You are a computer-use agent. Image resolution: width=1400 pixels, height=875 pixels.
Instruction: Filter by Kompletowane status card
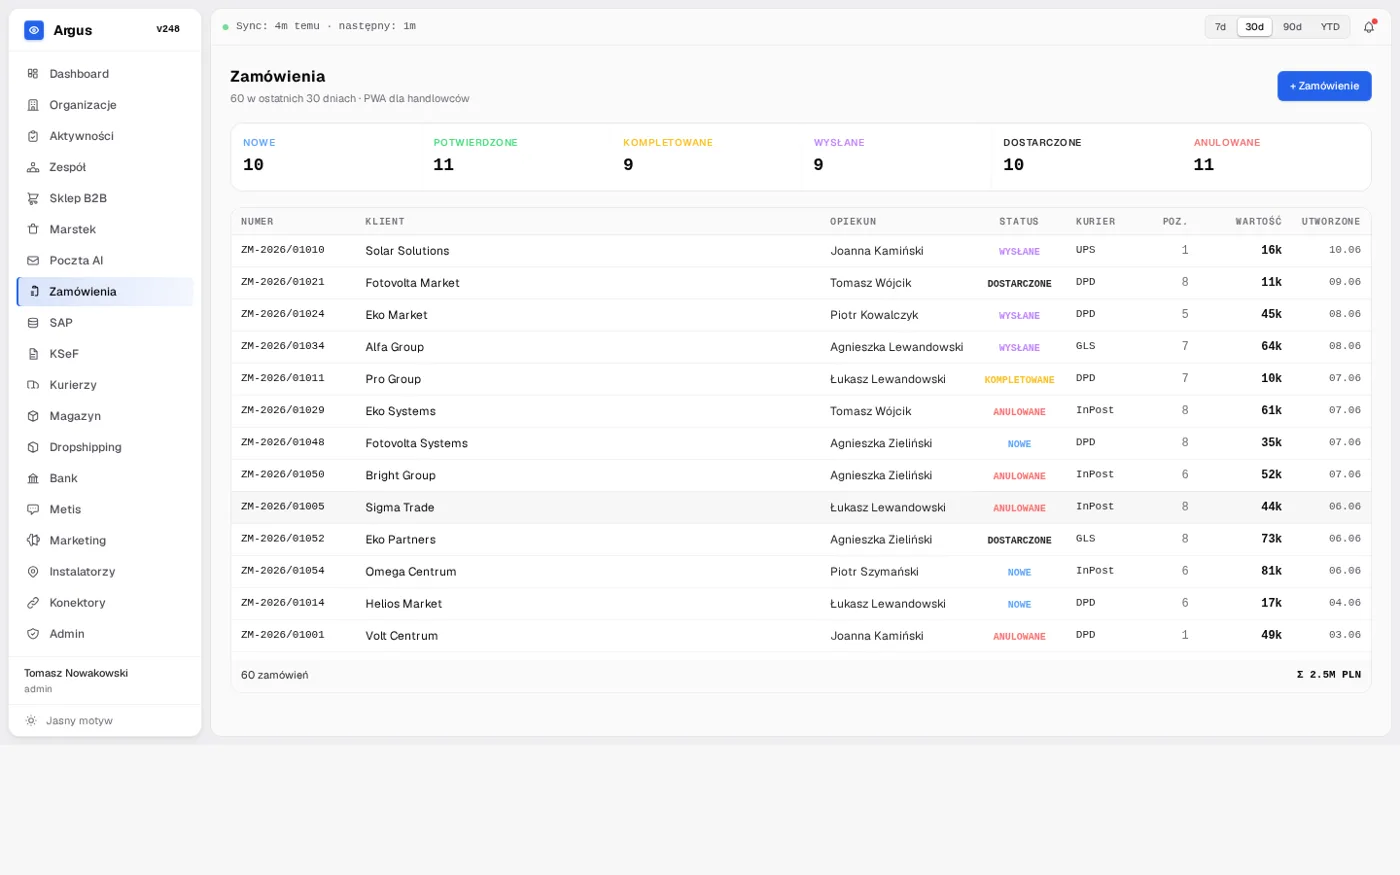pyautogui.click(x=706, y=157)
